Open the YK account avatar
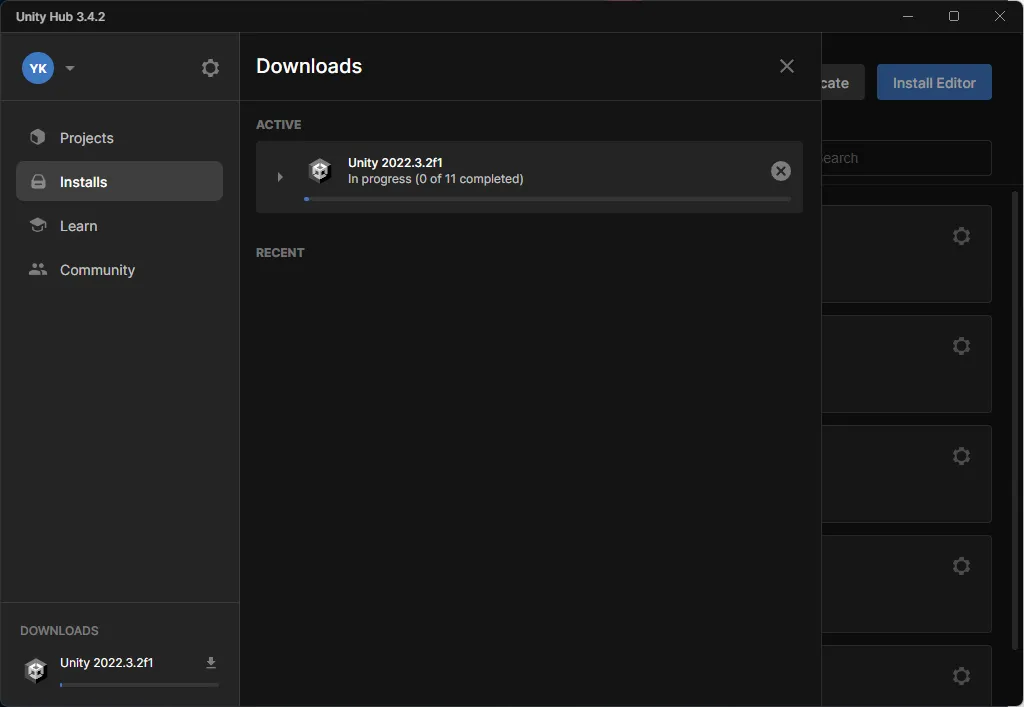This screenshot has width=1024, height=707. pos(38,68)
